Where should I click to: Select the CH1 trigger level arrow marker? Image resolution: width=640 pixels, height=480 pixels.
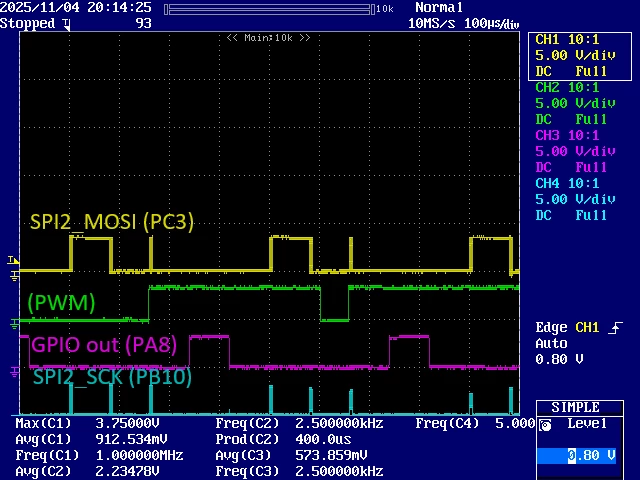[12, 260]
